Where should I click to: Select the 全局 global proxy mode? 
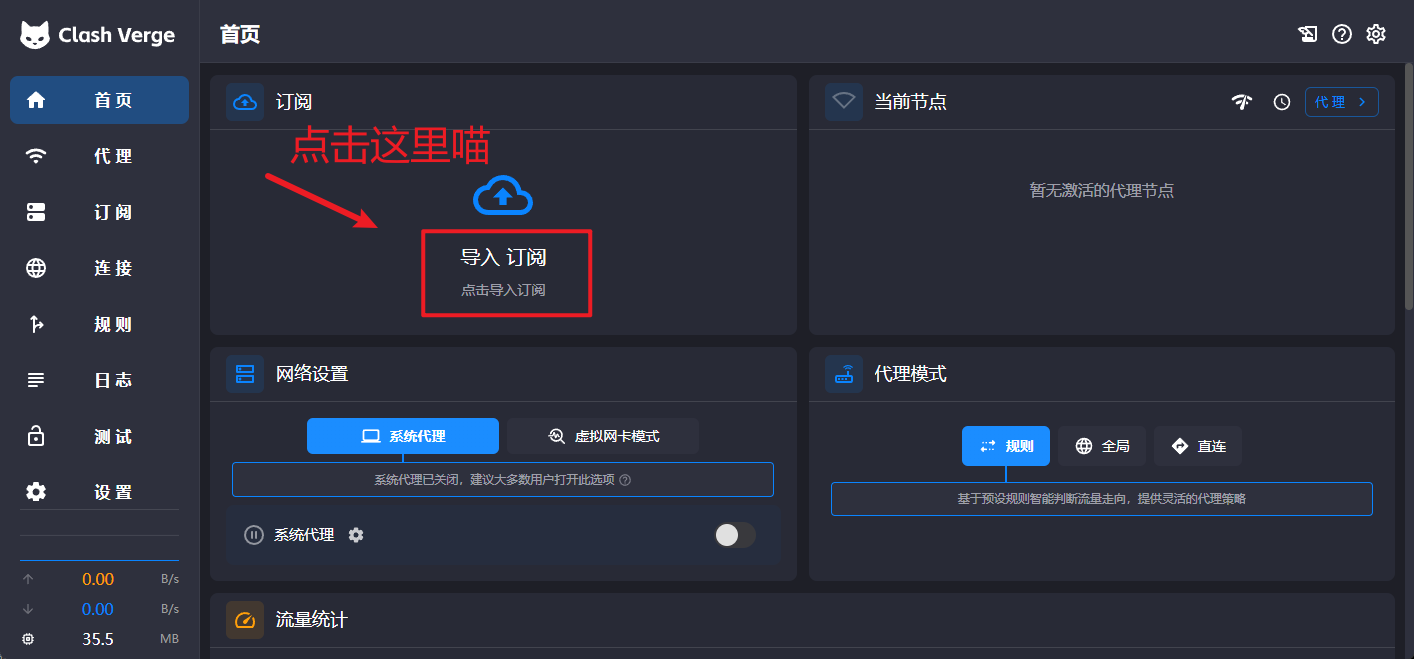point(1102,446)
